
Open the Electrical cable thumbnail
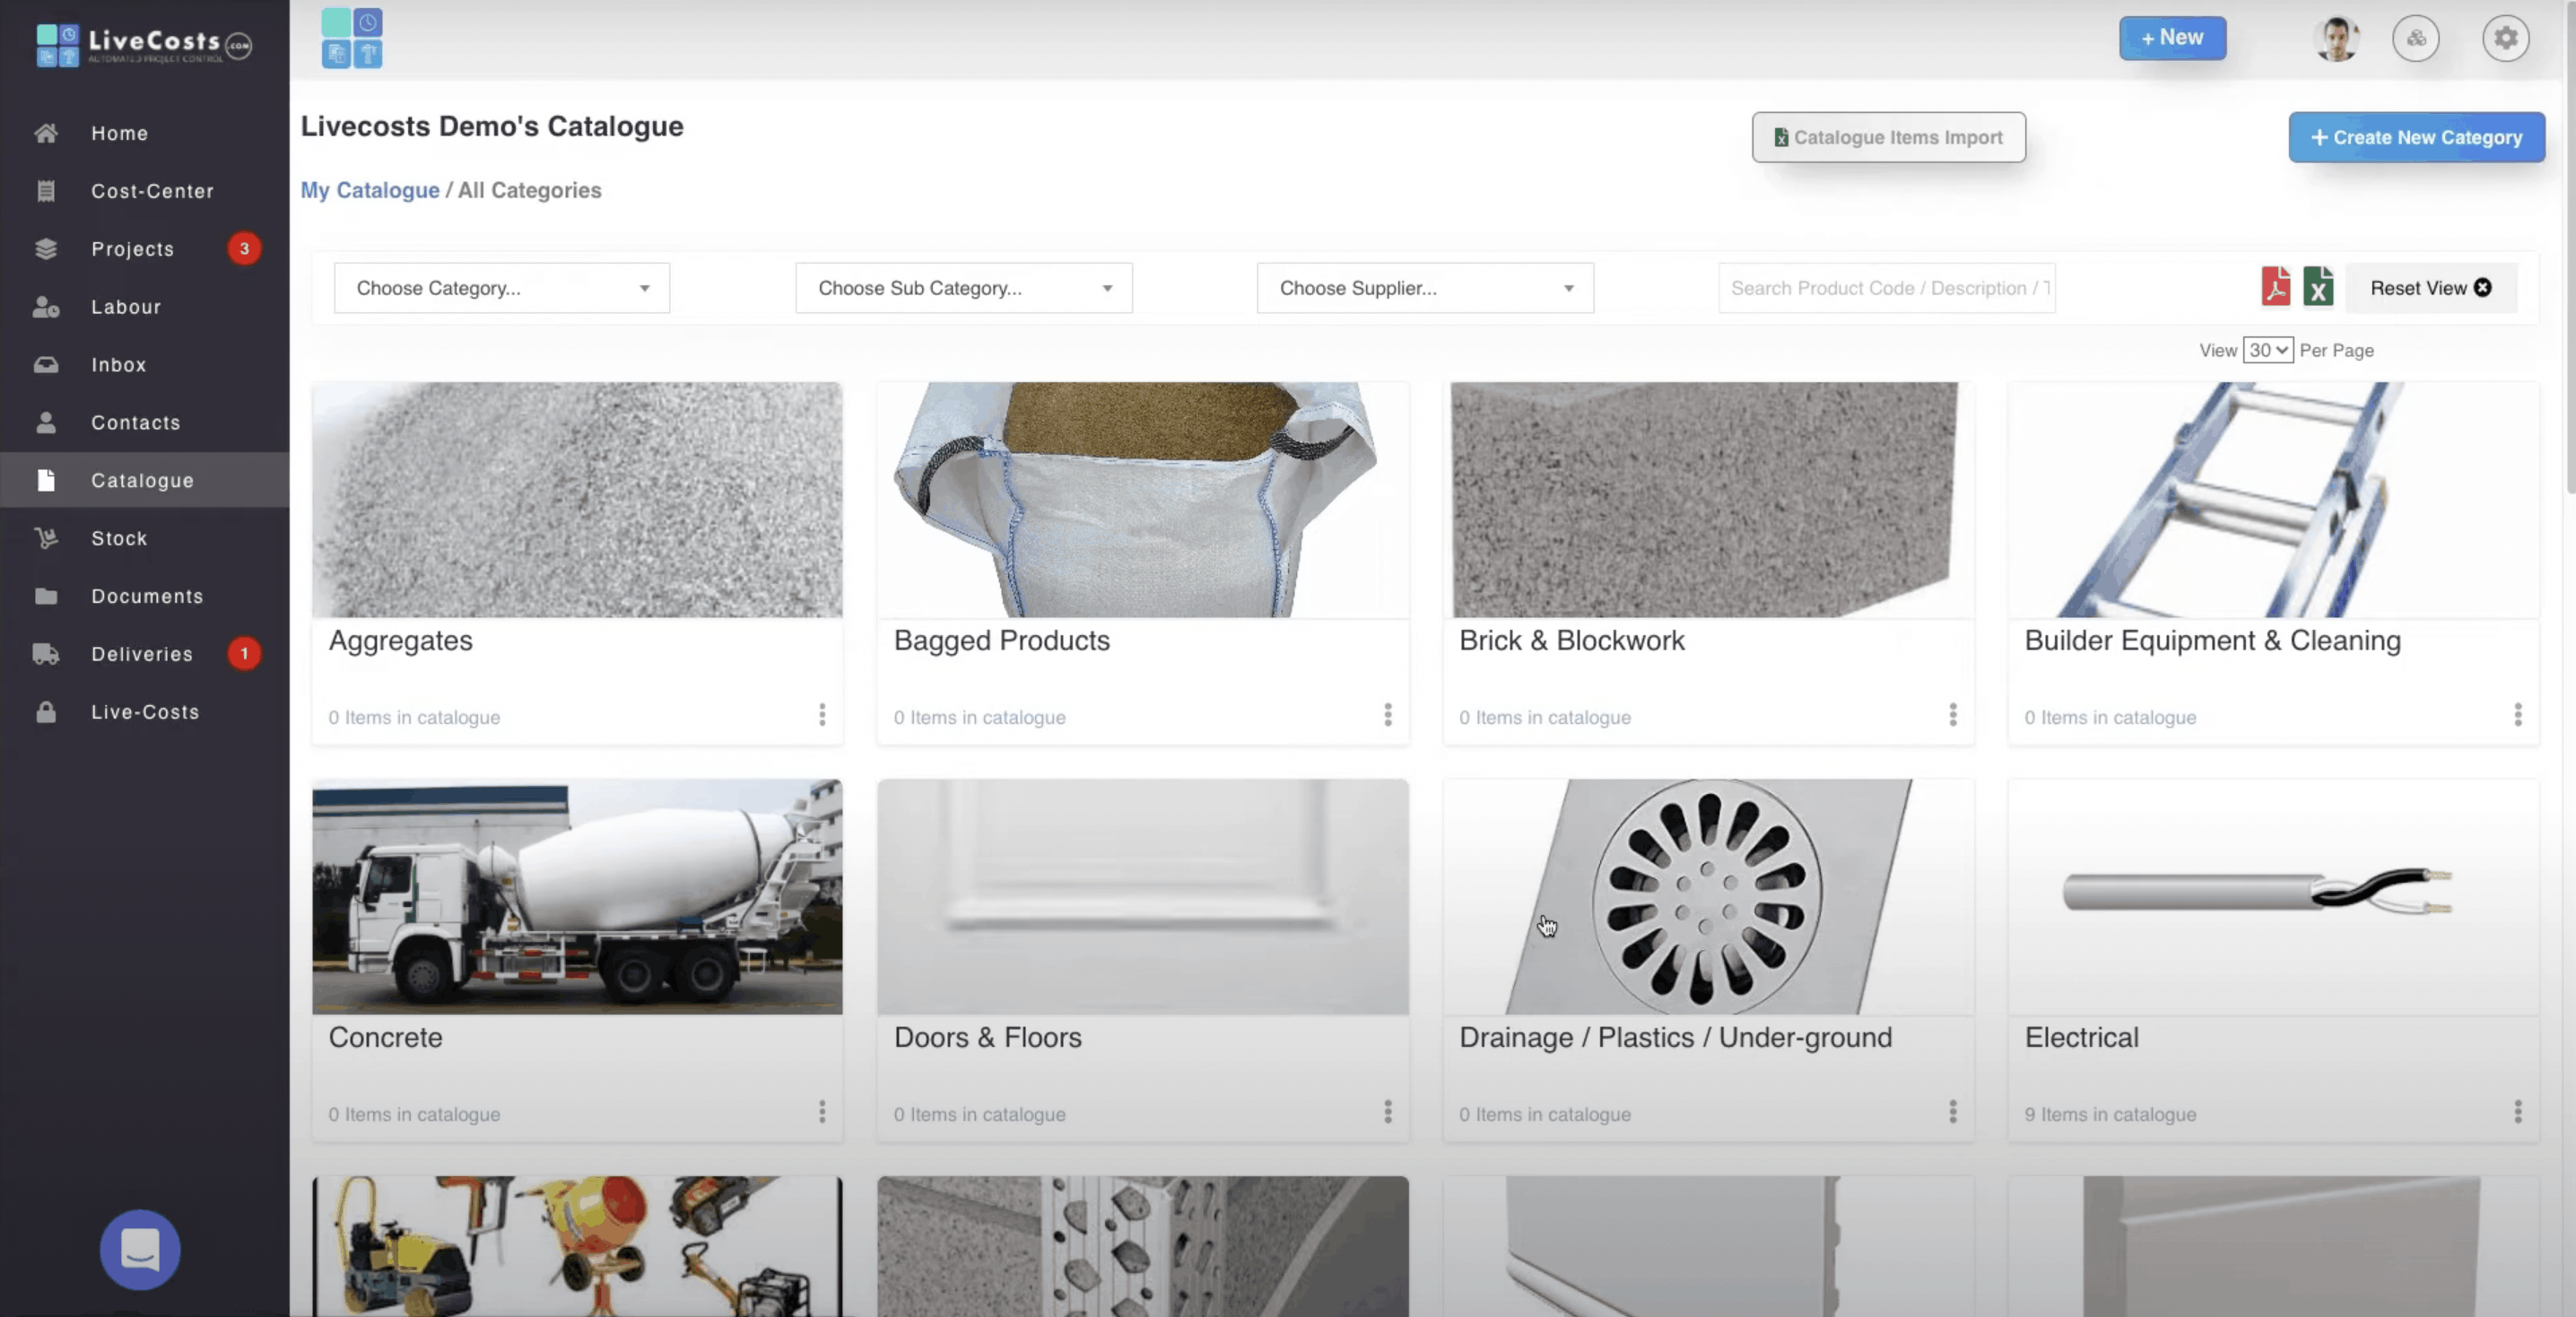tap(2273, 896)
